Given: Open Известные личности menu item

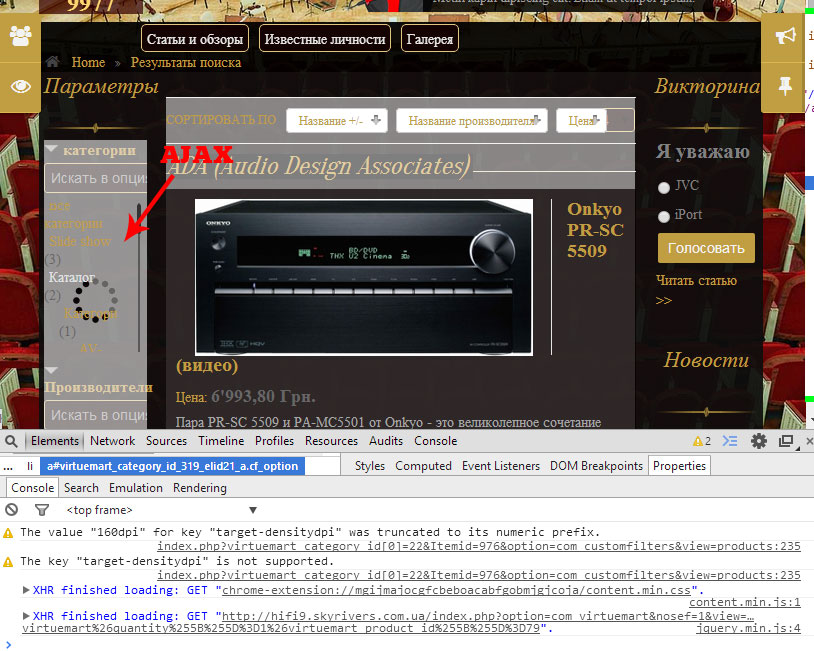Looking at the screenshot, I should point(324,39).
